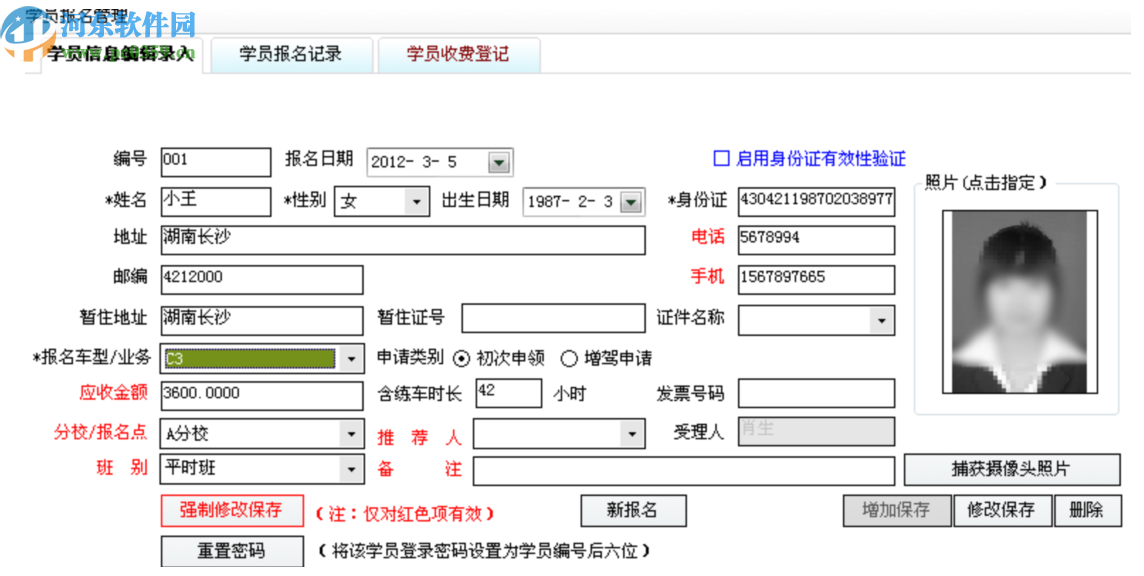The height and width of the screenshot is (576, 1144).
Task: Open the 学员收费登记 tab
Action: pos(459,55)
